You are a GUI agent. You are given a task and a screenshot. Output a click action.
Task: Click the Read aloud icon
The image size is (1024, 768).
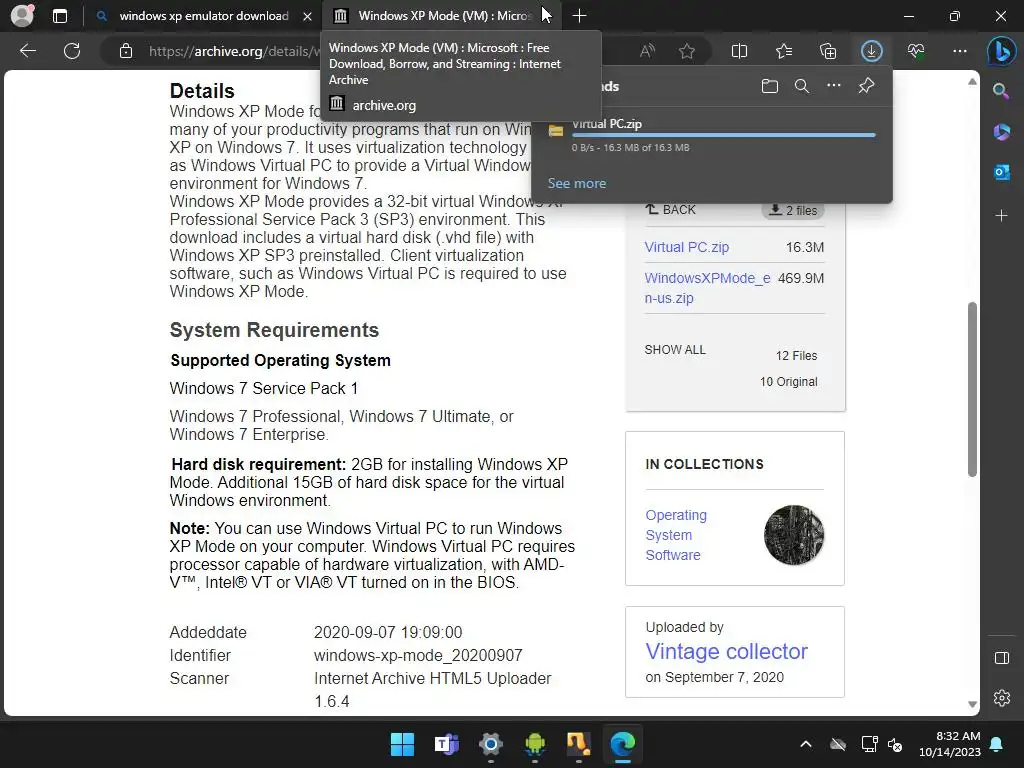[647, 51]
